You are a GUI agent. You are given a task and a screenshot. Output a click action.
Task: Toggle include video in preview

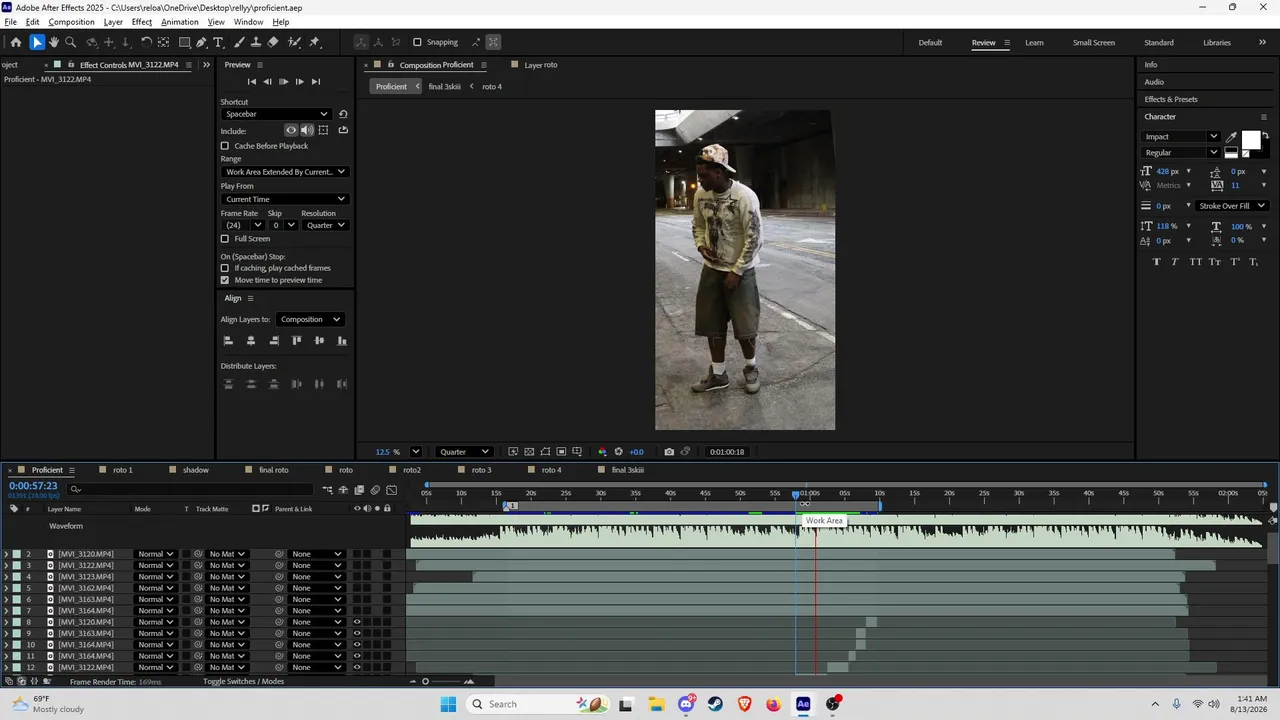291,130
